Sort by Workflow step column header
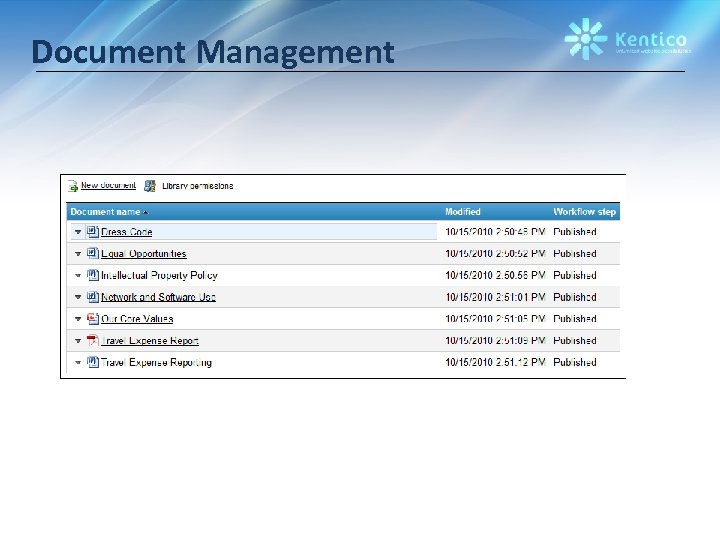 coord(584,212)
